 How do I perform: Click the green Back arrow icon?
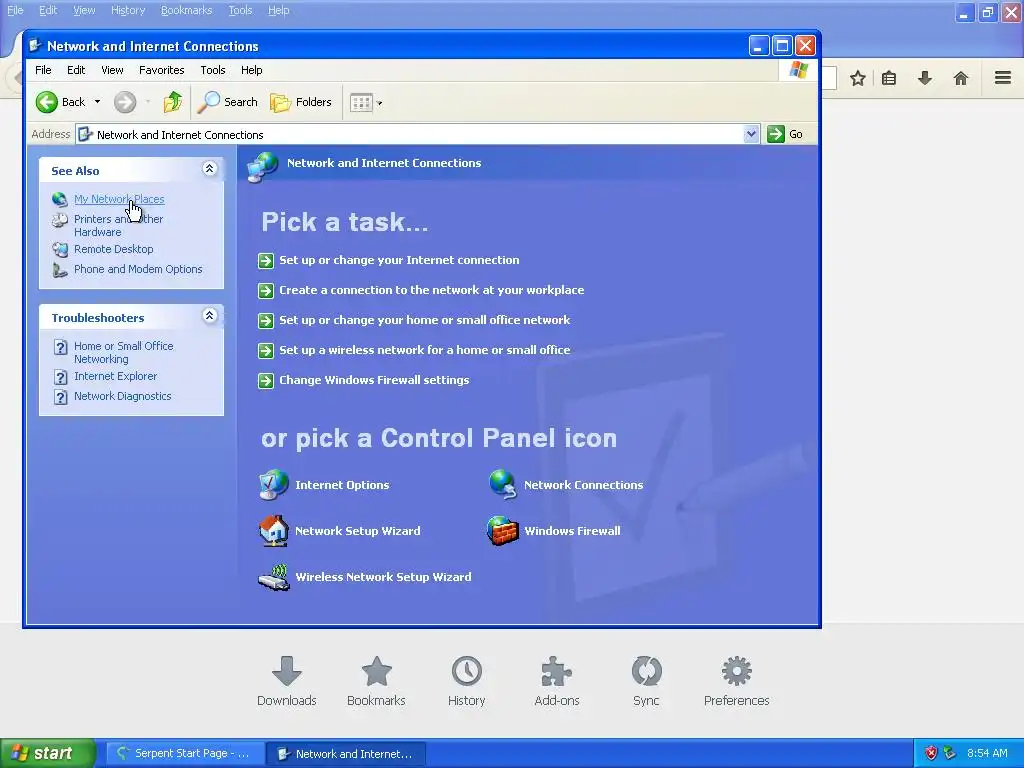(47, 102)
